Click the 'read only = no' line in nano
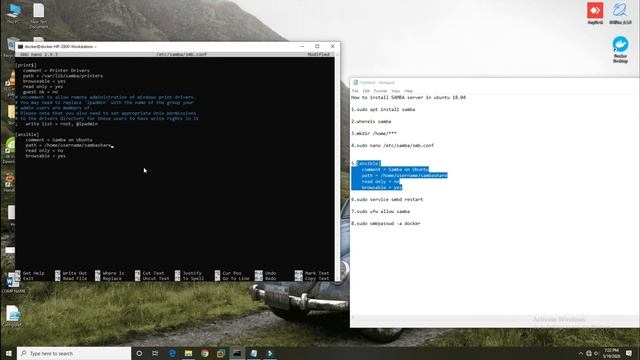The width and height of the screenshot is (640, 360). click(44, 151)
